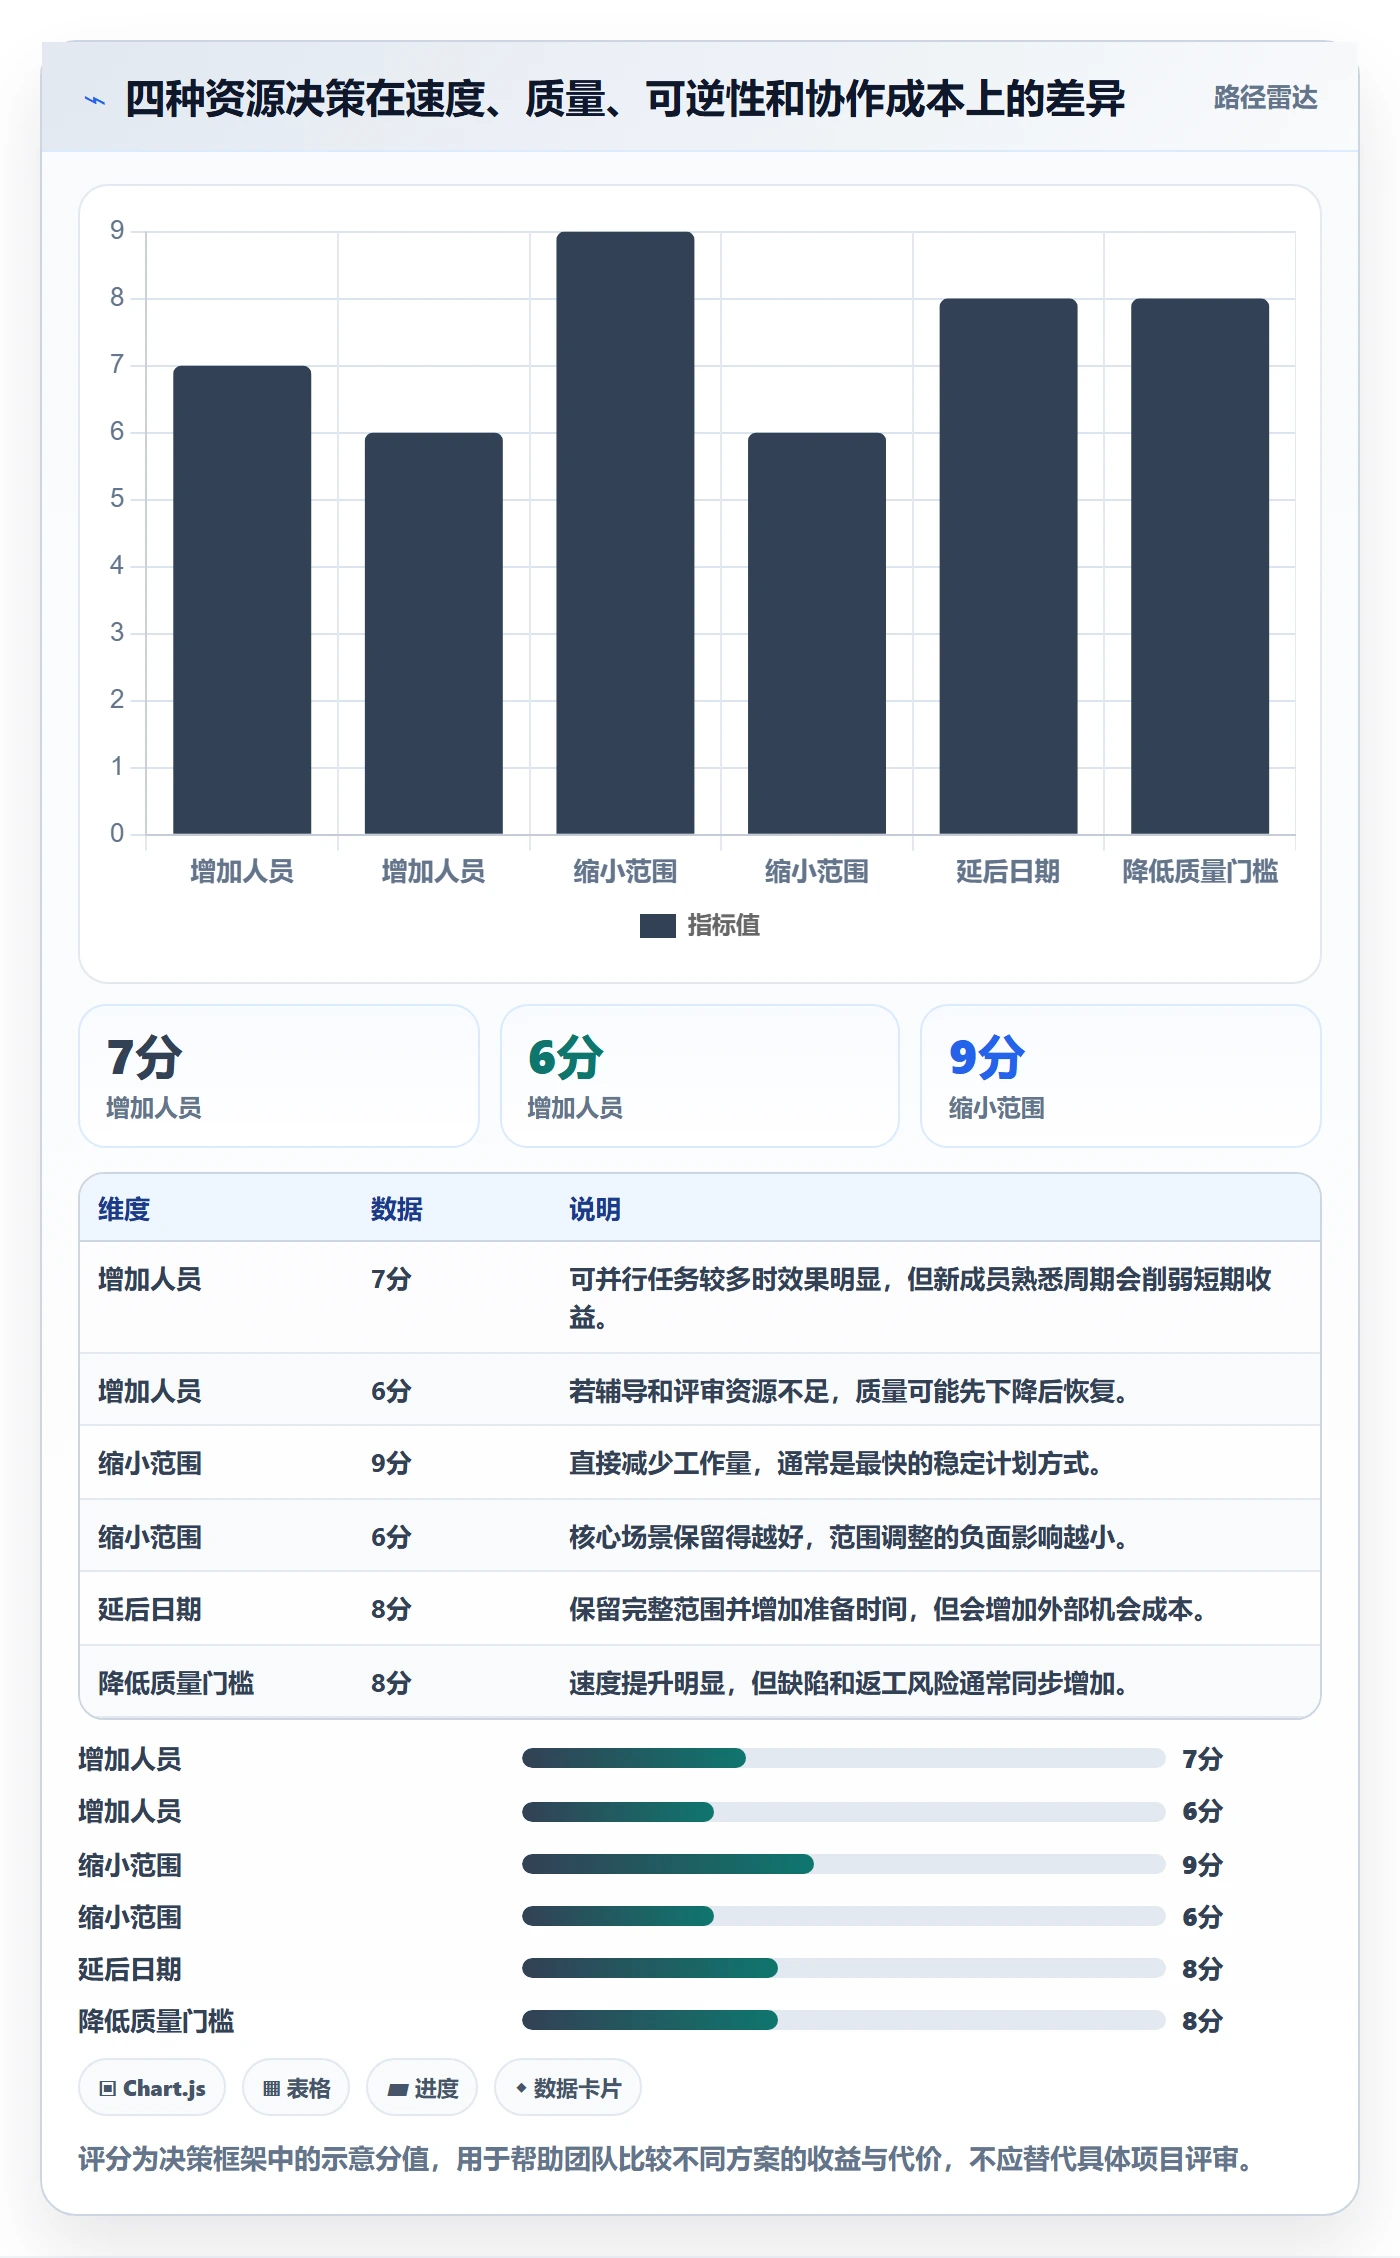This screenshot has height=2258, width=1400.
Task: Click the footnote text about 示意分值
Action: coord(667,2159)
